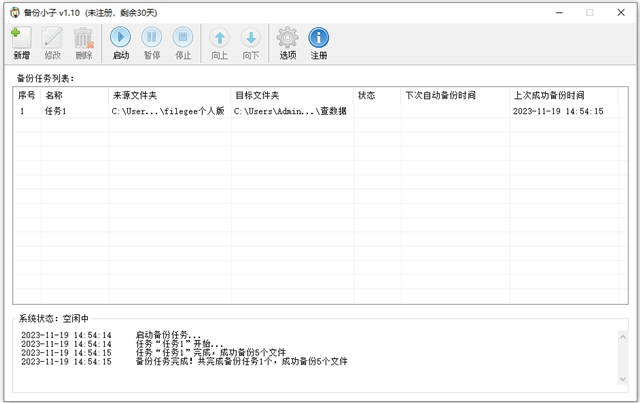
Task: Move the task down with 向下 arrow
Action: tap(250, 40)
